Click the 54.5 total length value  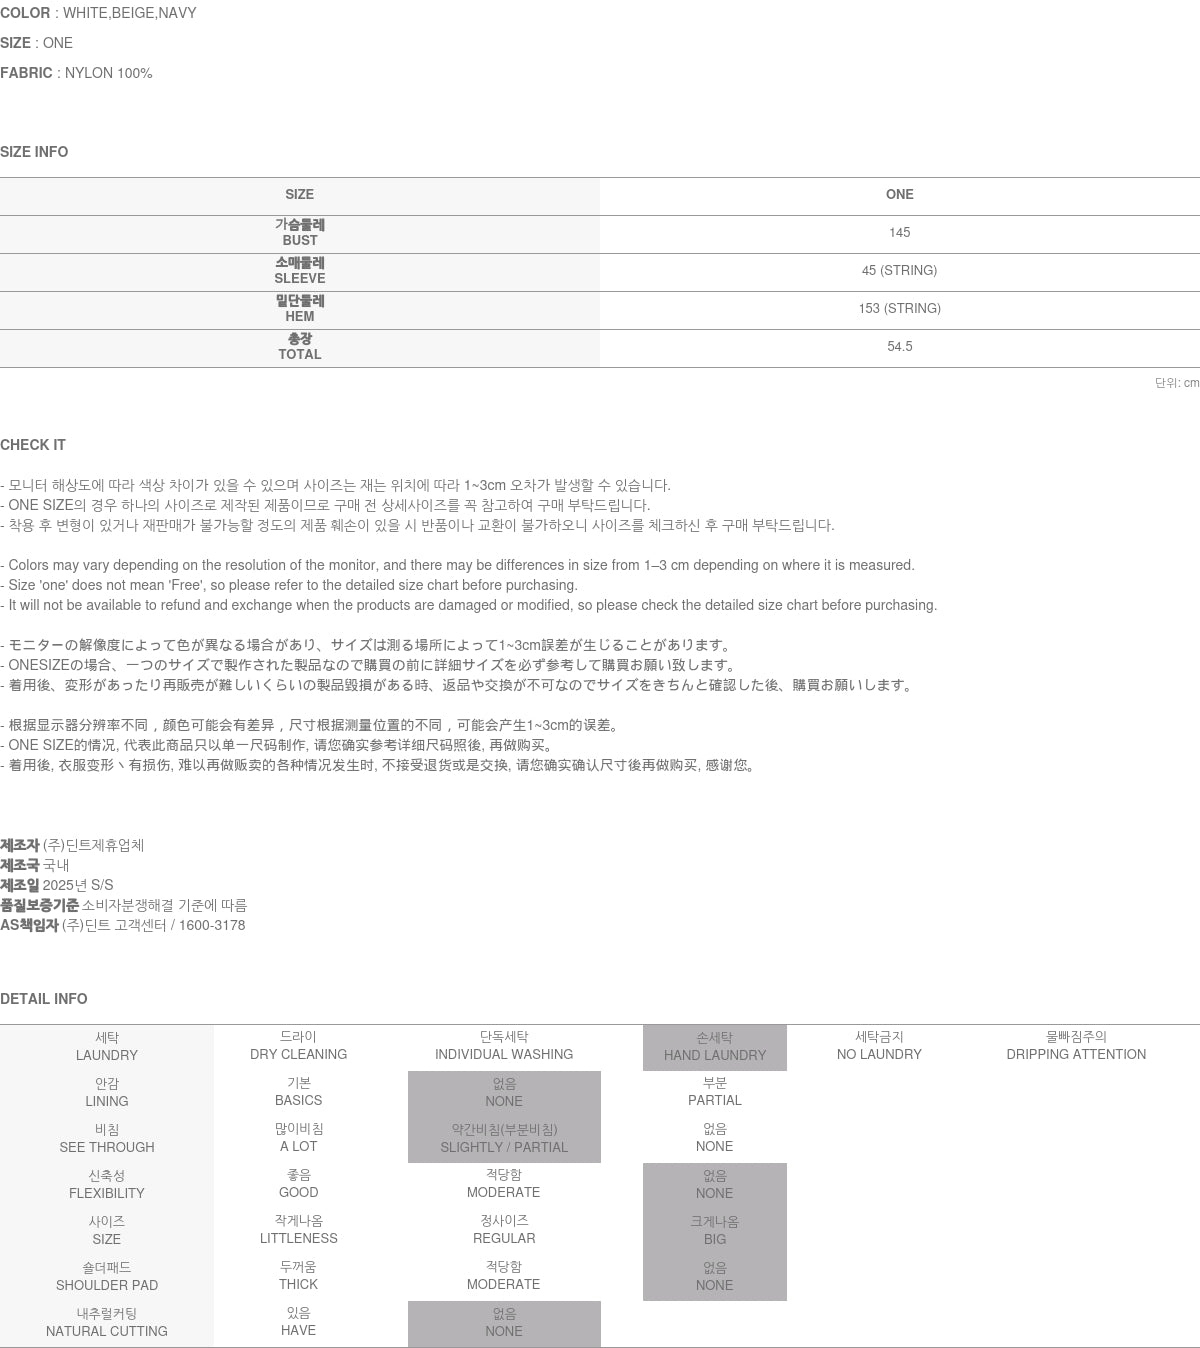click(899, 347)
